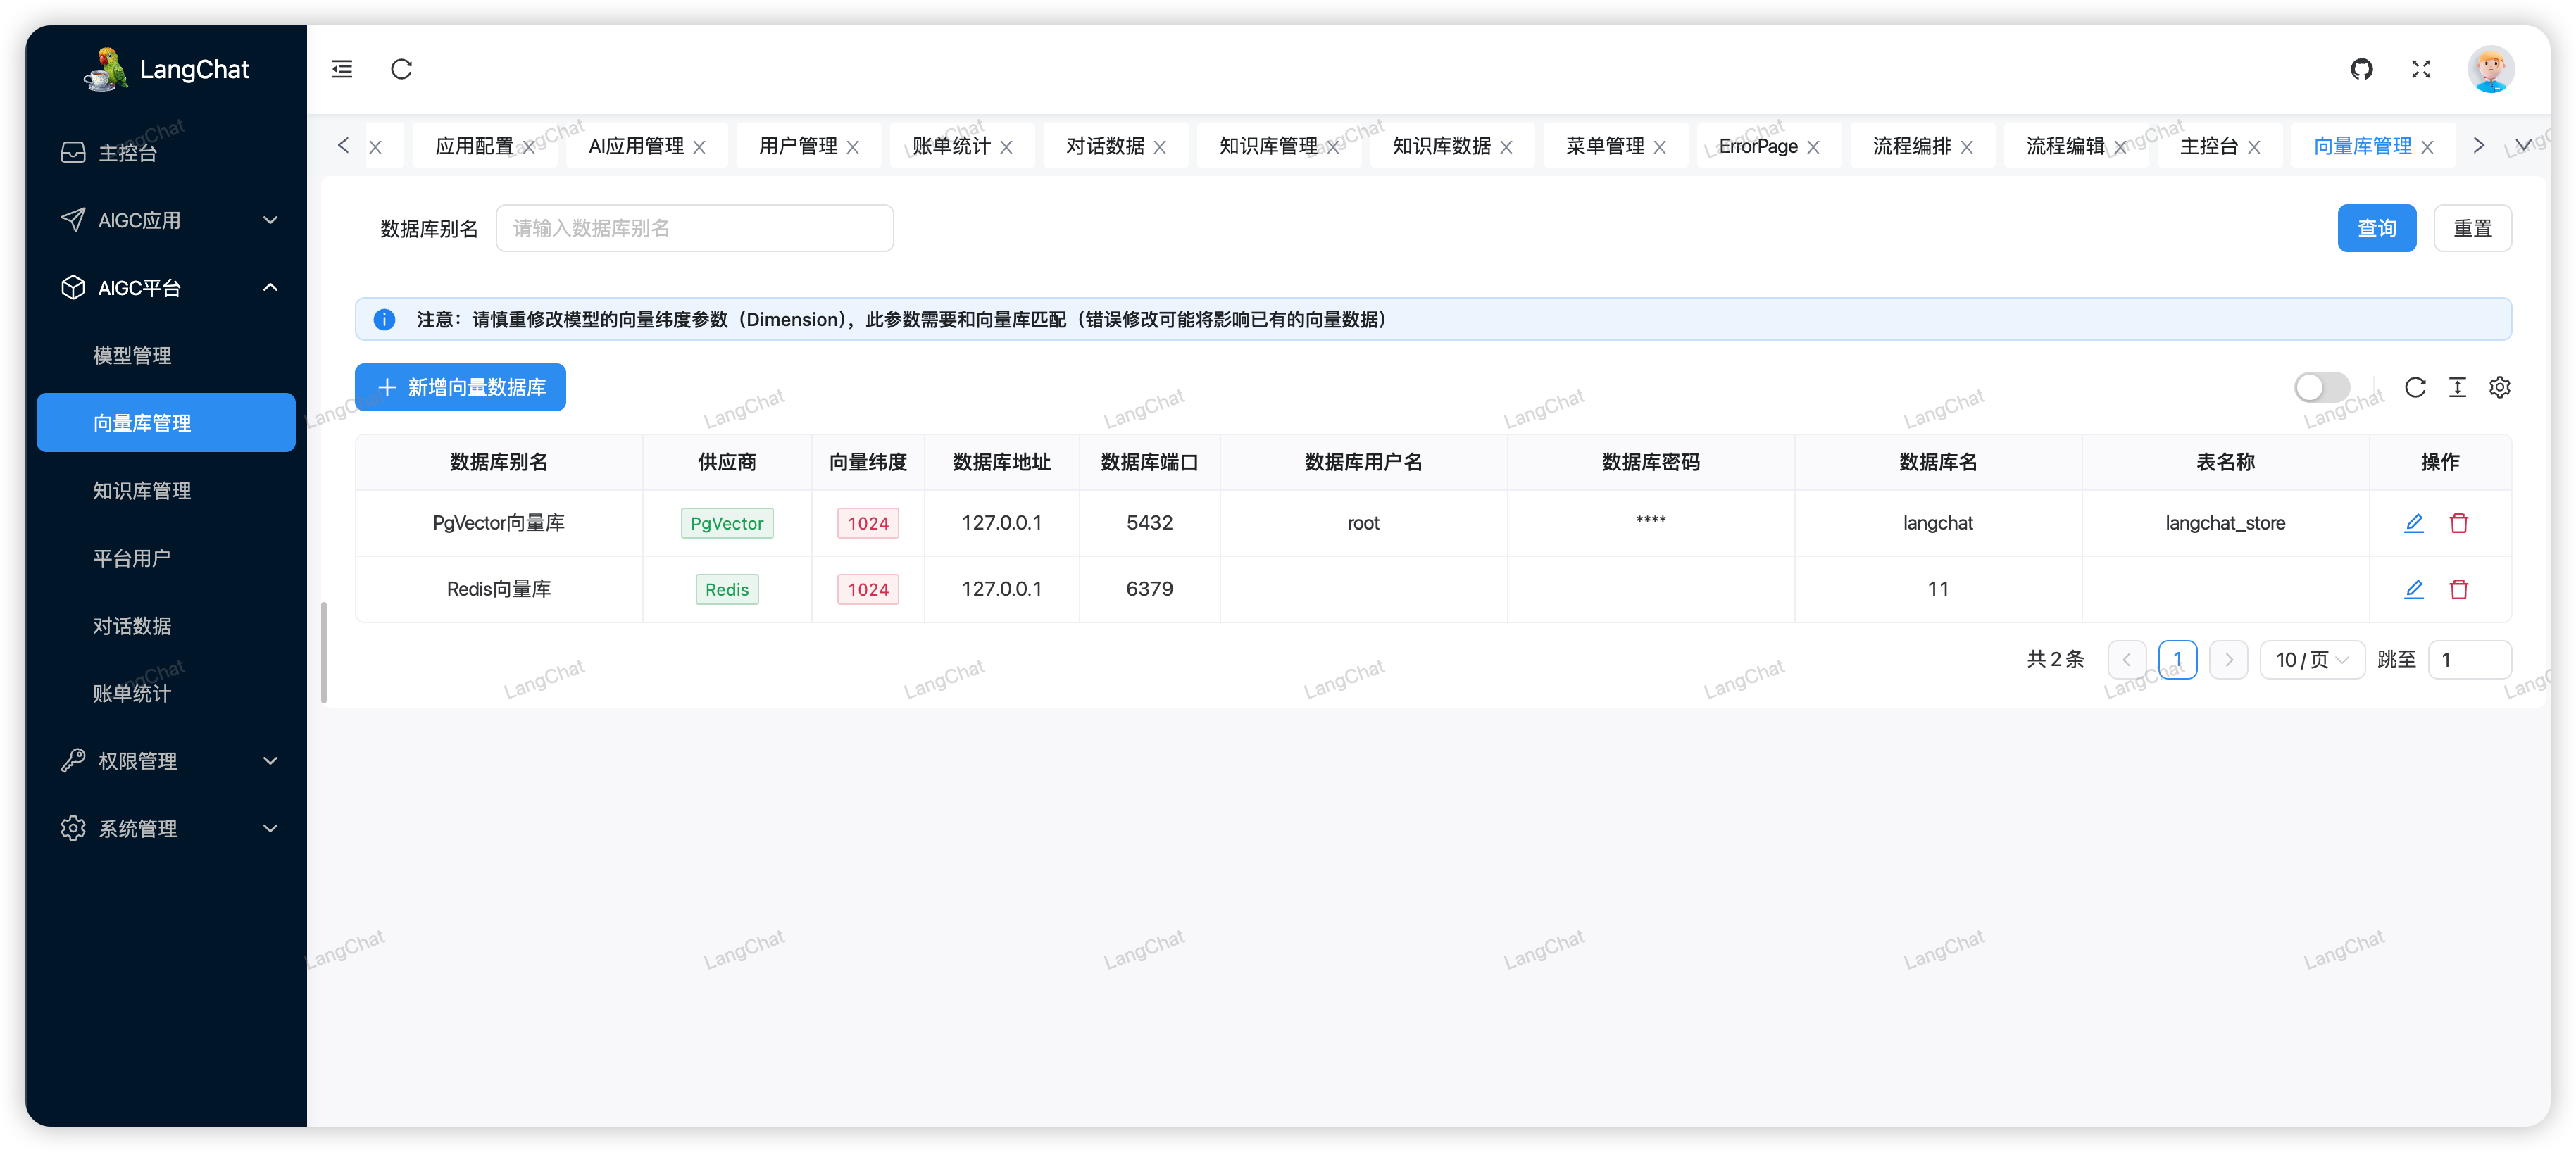The height and width of the screenshot is (1152, 2576).
Task: Focus the 数据库别名 input field
Action: click(x=694, y=229)
